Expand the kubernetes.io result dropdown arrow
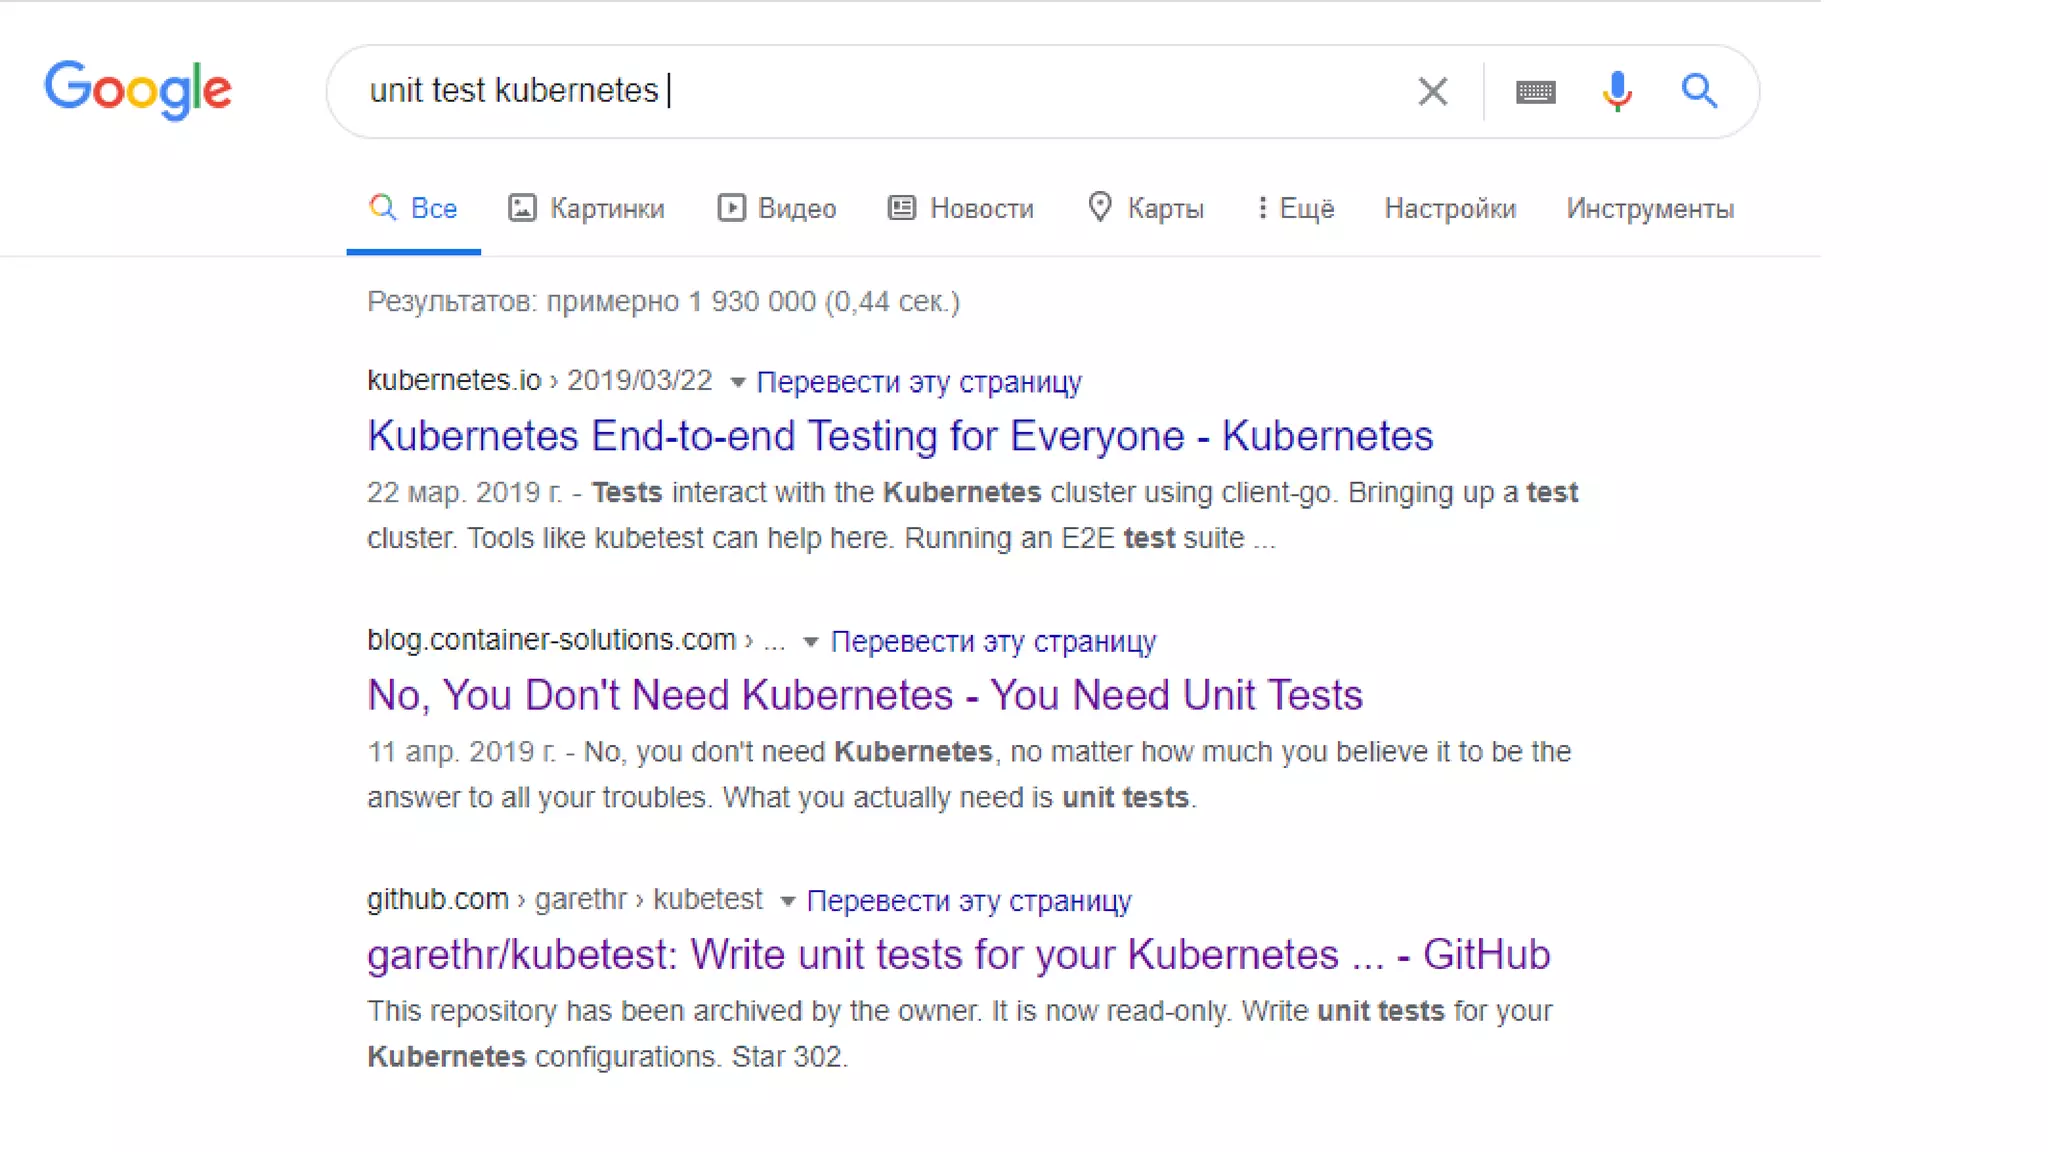This screenshot has height=1152, width=2048. [738, 382]
